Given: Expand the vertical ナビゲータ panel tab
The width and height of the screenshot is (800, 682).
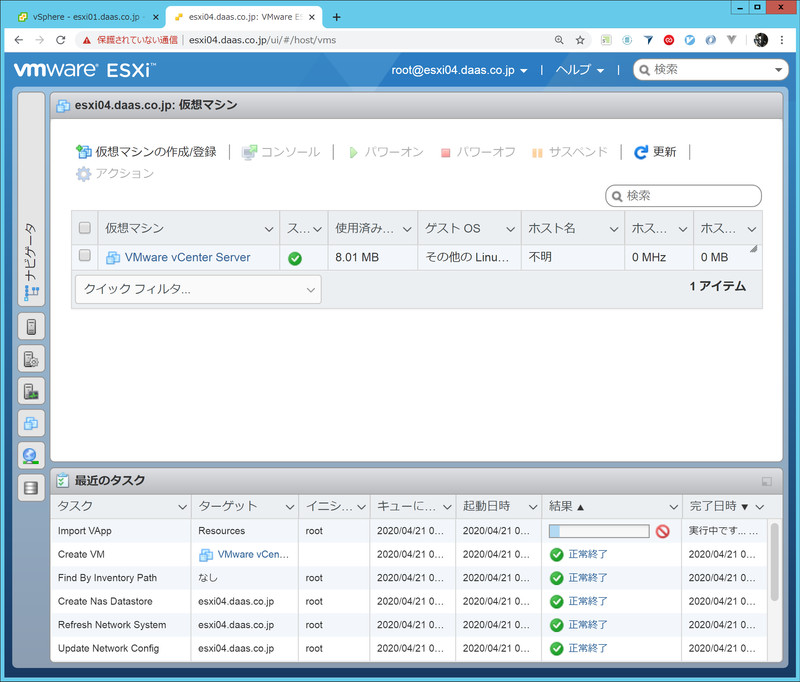Looking at the screenshot, I should coord(32,260).
